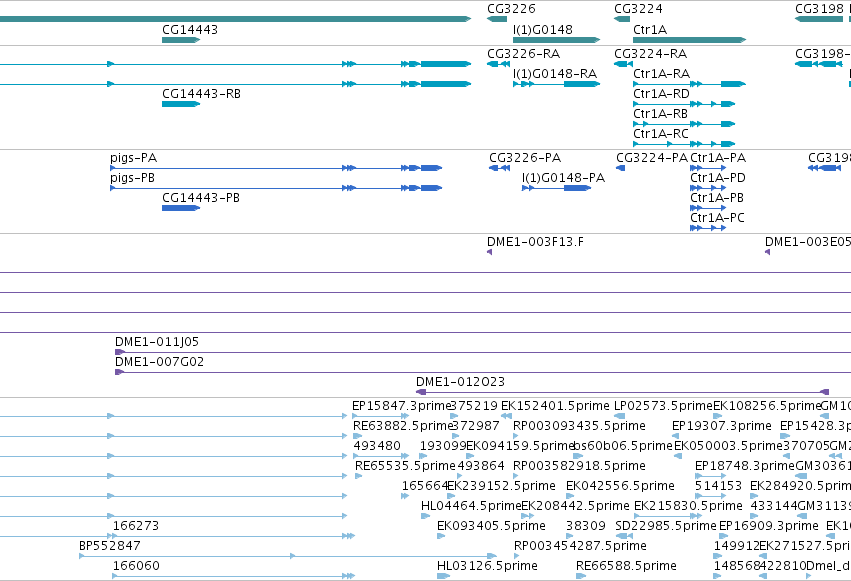This screenshot has height=581, width=851.
Task: Select the Ctr1A-RD transcript
Action: pos(684,104)
